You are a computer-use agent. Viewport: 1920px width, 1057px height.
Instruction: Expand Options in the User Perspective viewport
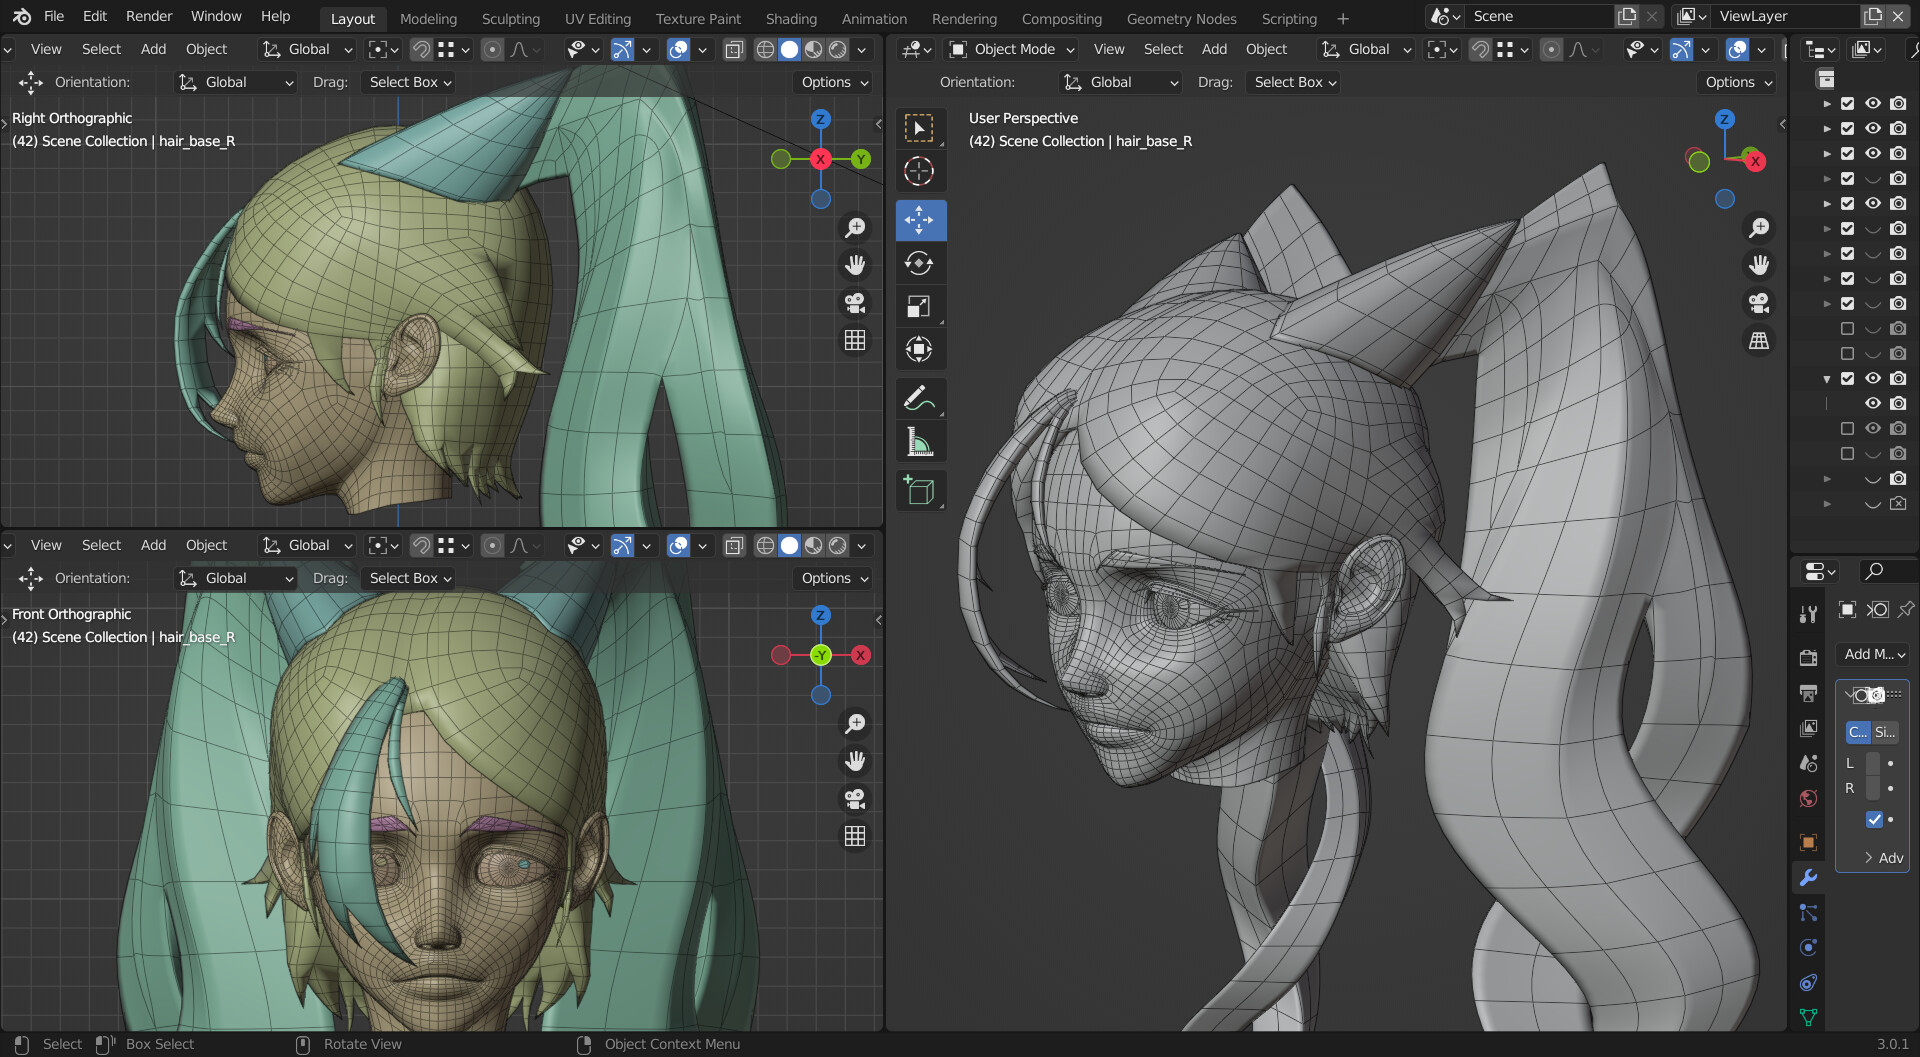(x=1739, y=82)
